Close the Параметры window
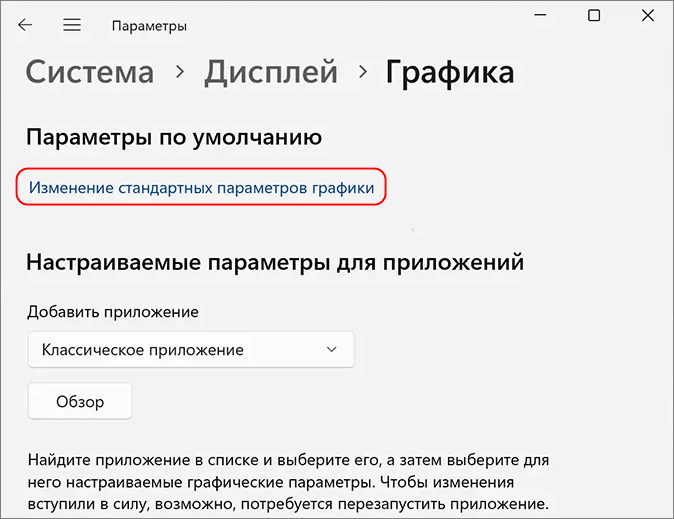This screenshot has height=519, width=674. pyautogui.click(x=647, y=15)
